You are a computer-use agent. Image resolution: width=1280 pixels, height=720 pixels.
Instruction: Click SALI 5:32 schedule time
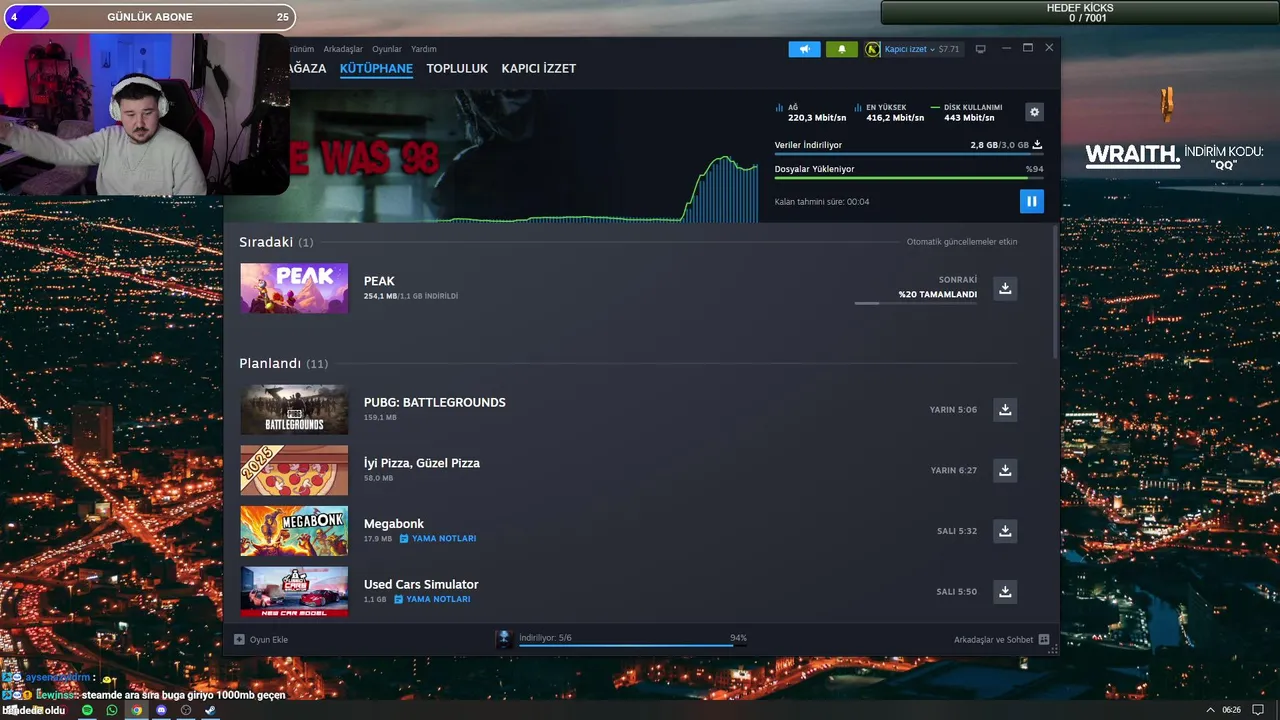click(957, 531)
